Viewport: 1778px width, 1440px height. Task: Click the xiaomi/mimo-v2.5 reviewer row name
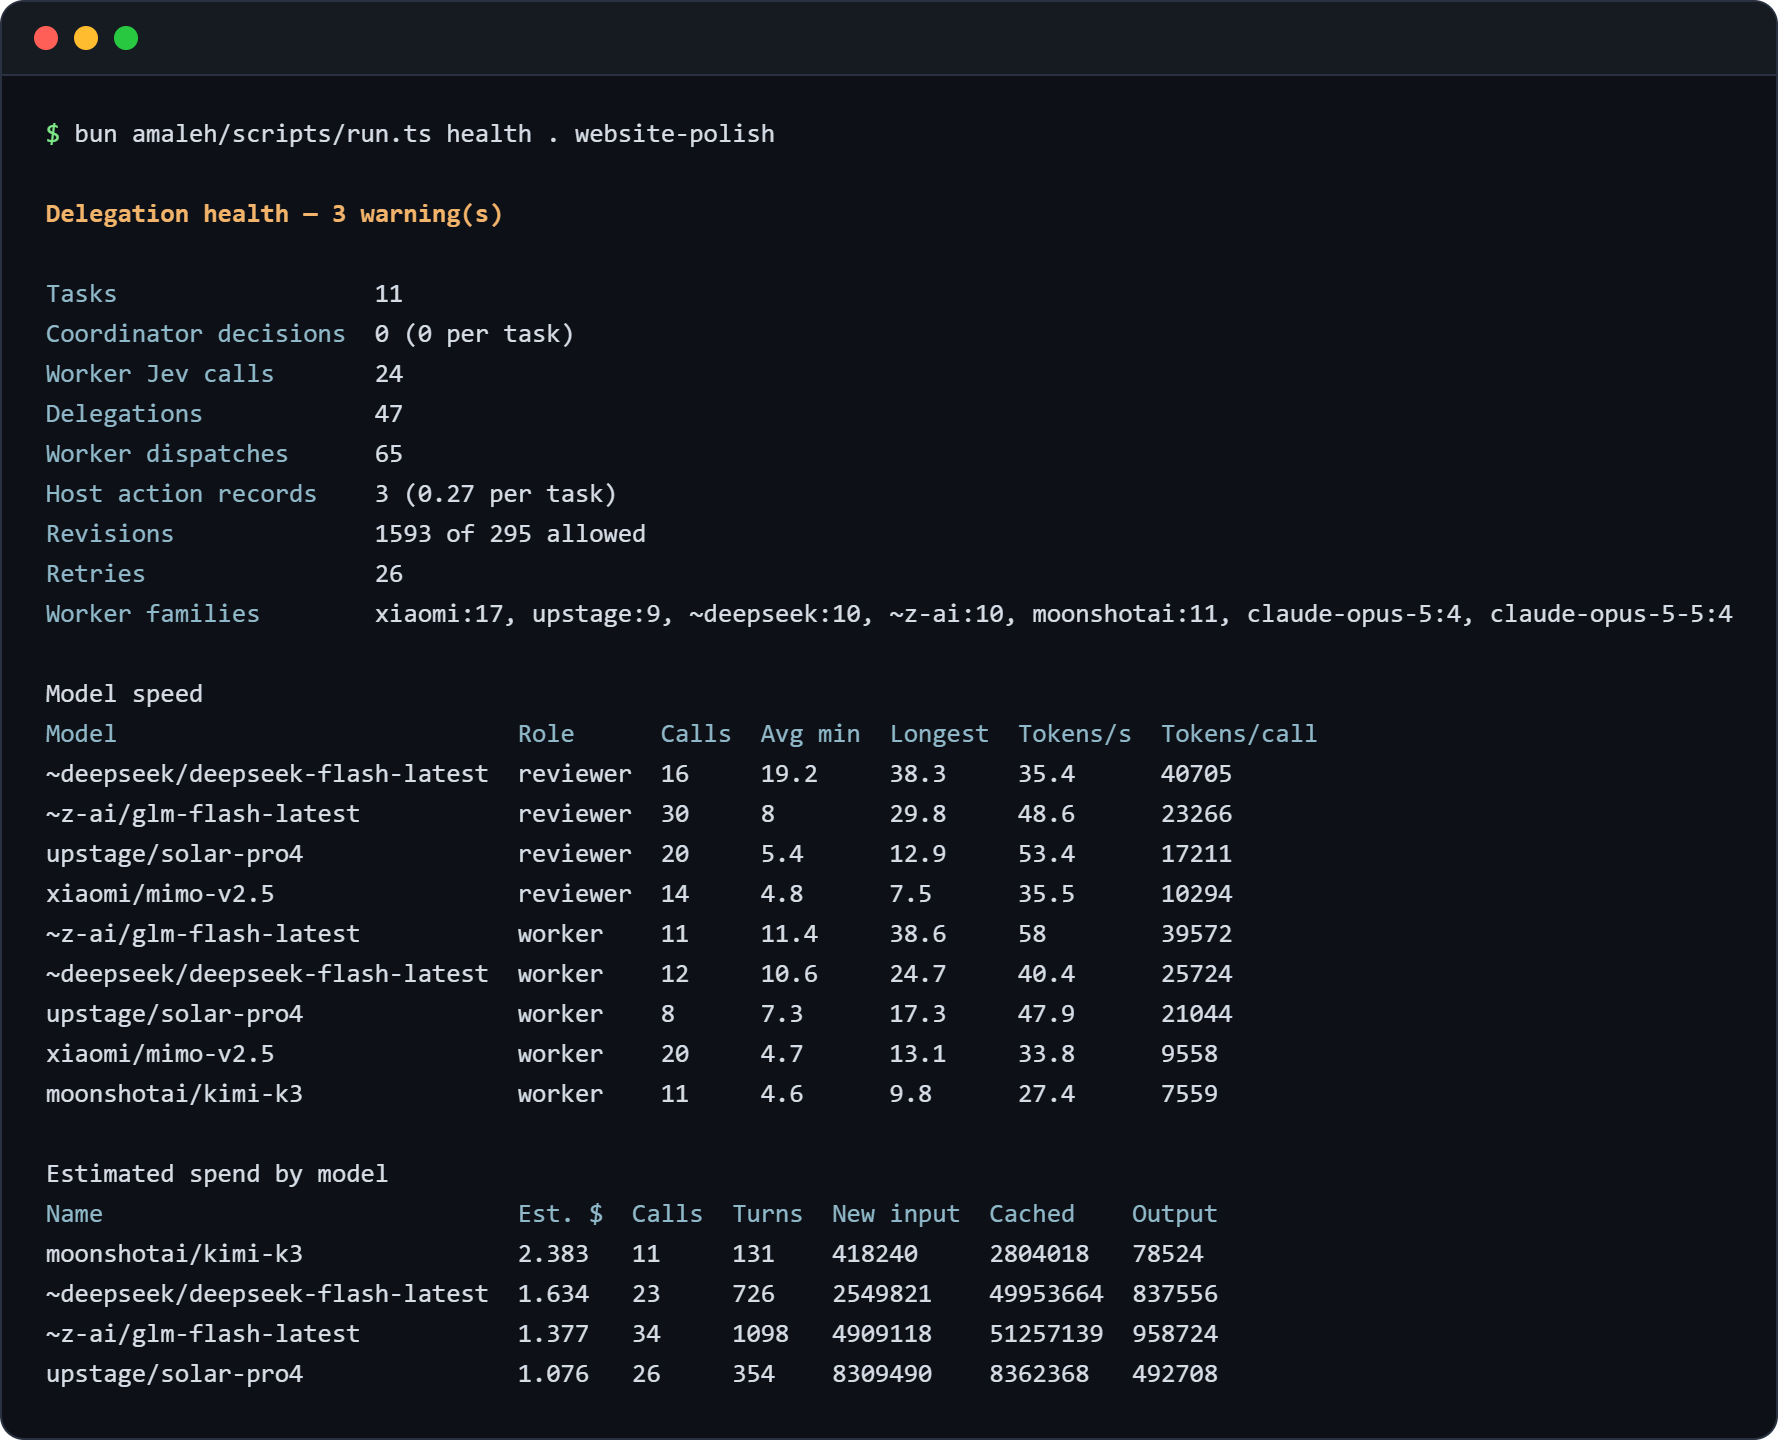pos(160,894)
